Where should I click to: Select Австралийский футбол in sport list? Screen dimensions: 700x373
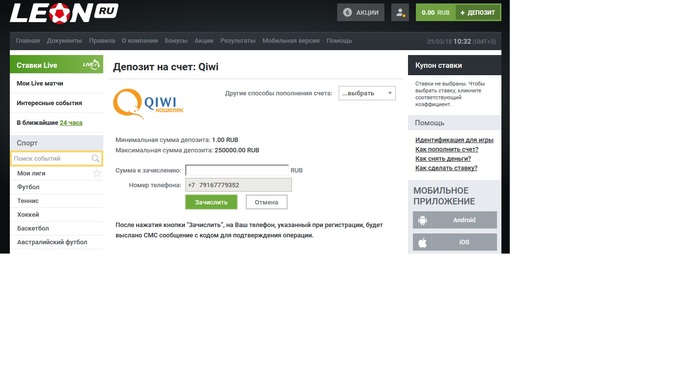point(56,242)
